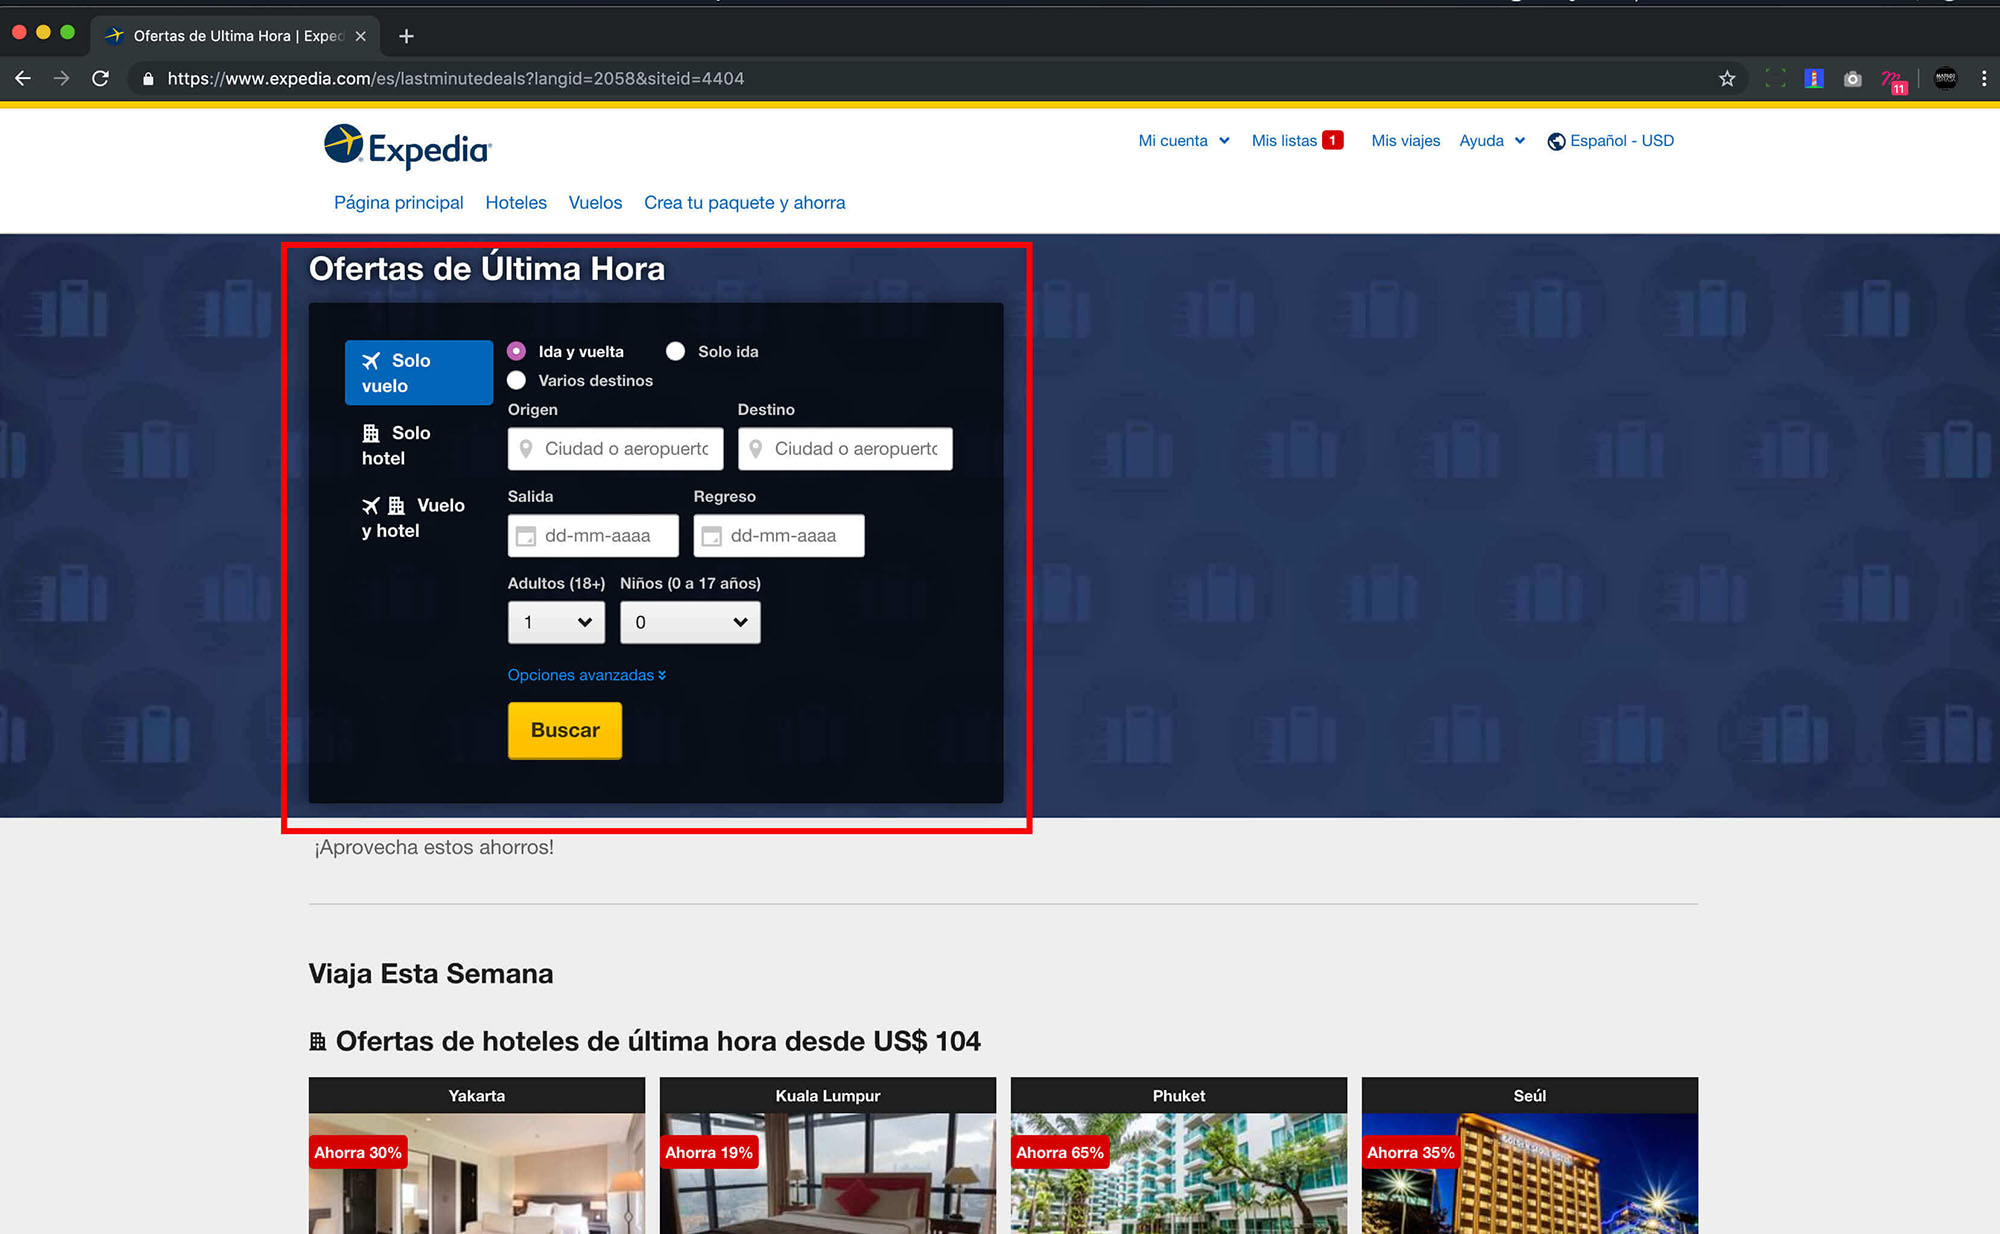The height and width of the screenshot is (1234, 2000).
Task: Expand Opciones avanzadas
Action: point(586,675)
